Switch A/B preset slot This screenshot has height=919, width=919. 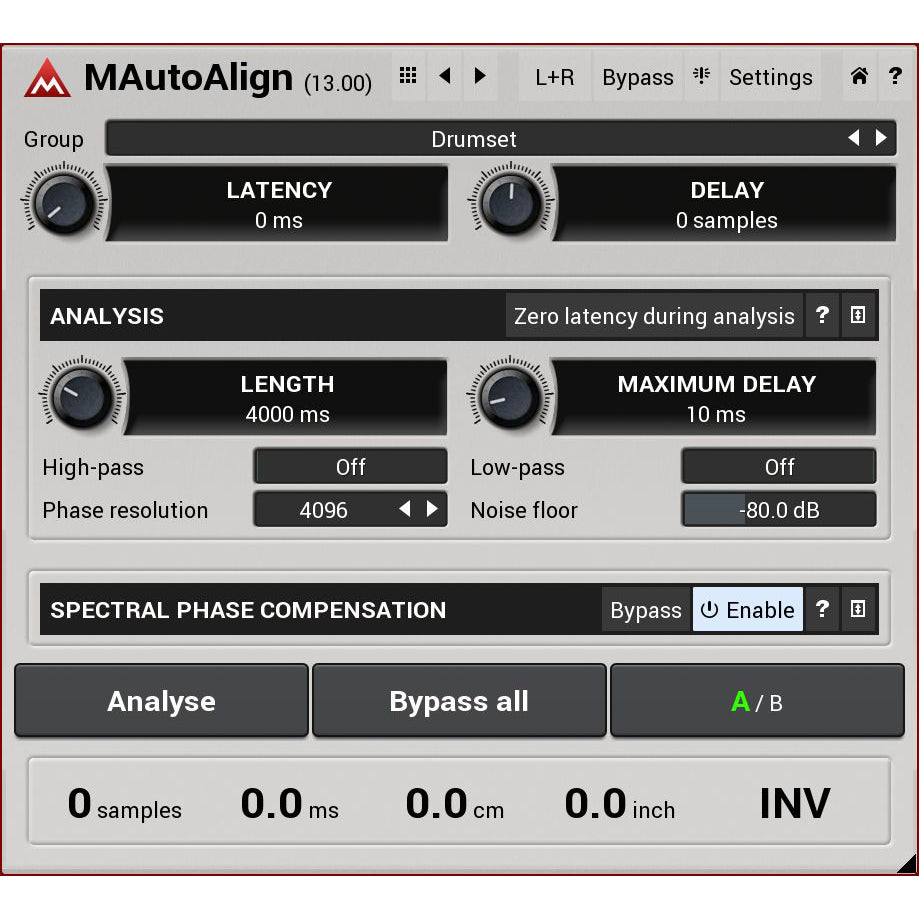pyautogui.click(x=756, y=702)
